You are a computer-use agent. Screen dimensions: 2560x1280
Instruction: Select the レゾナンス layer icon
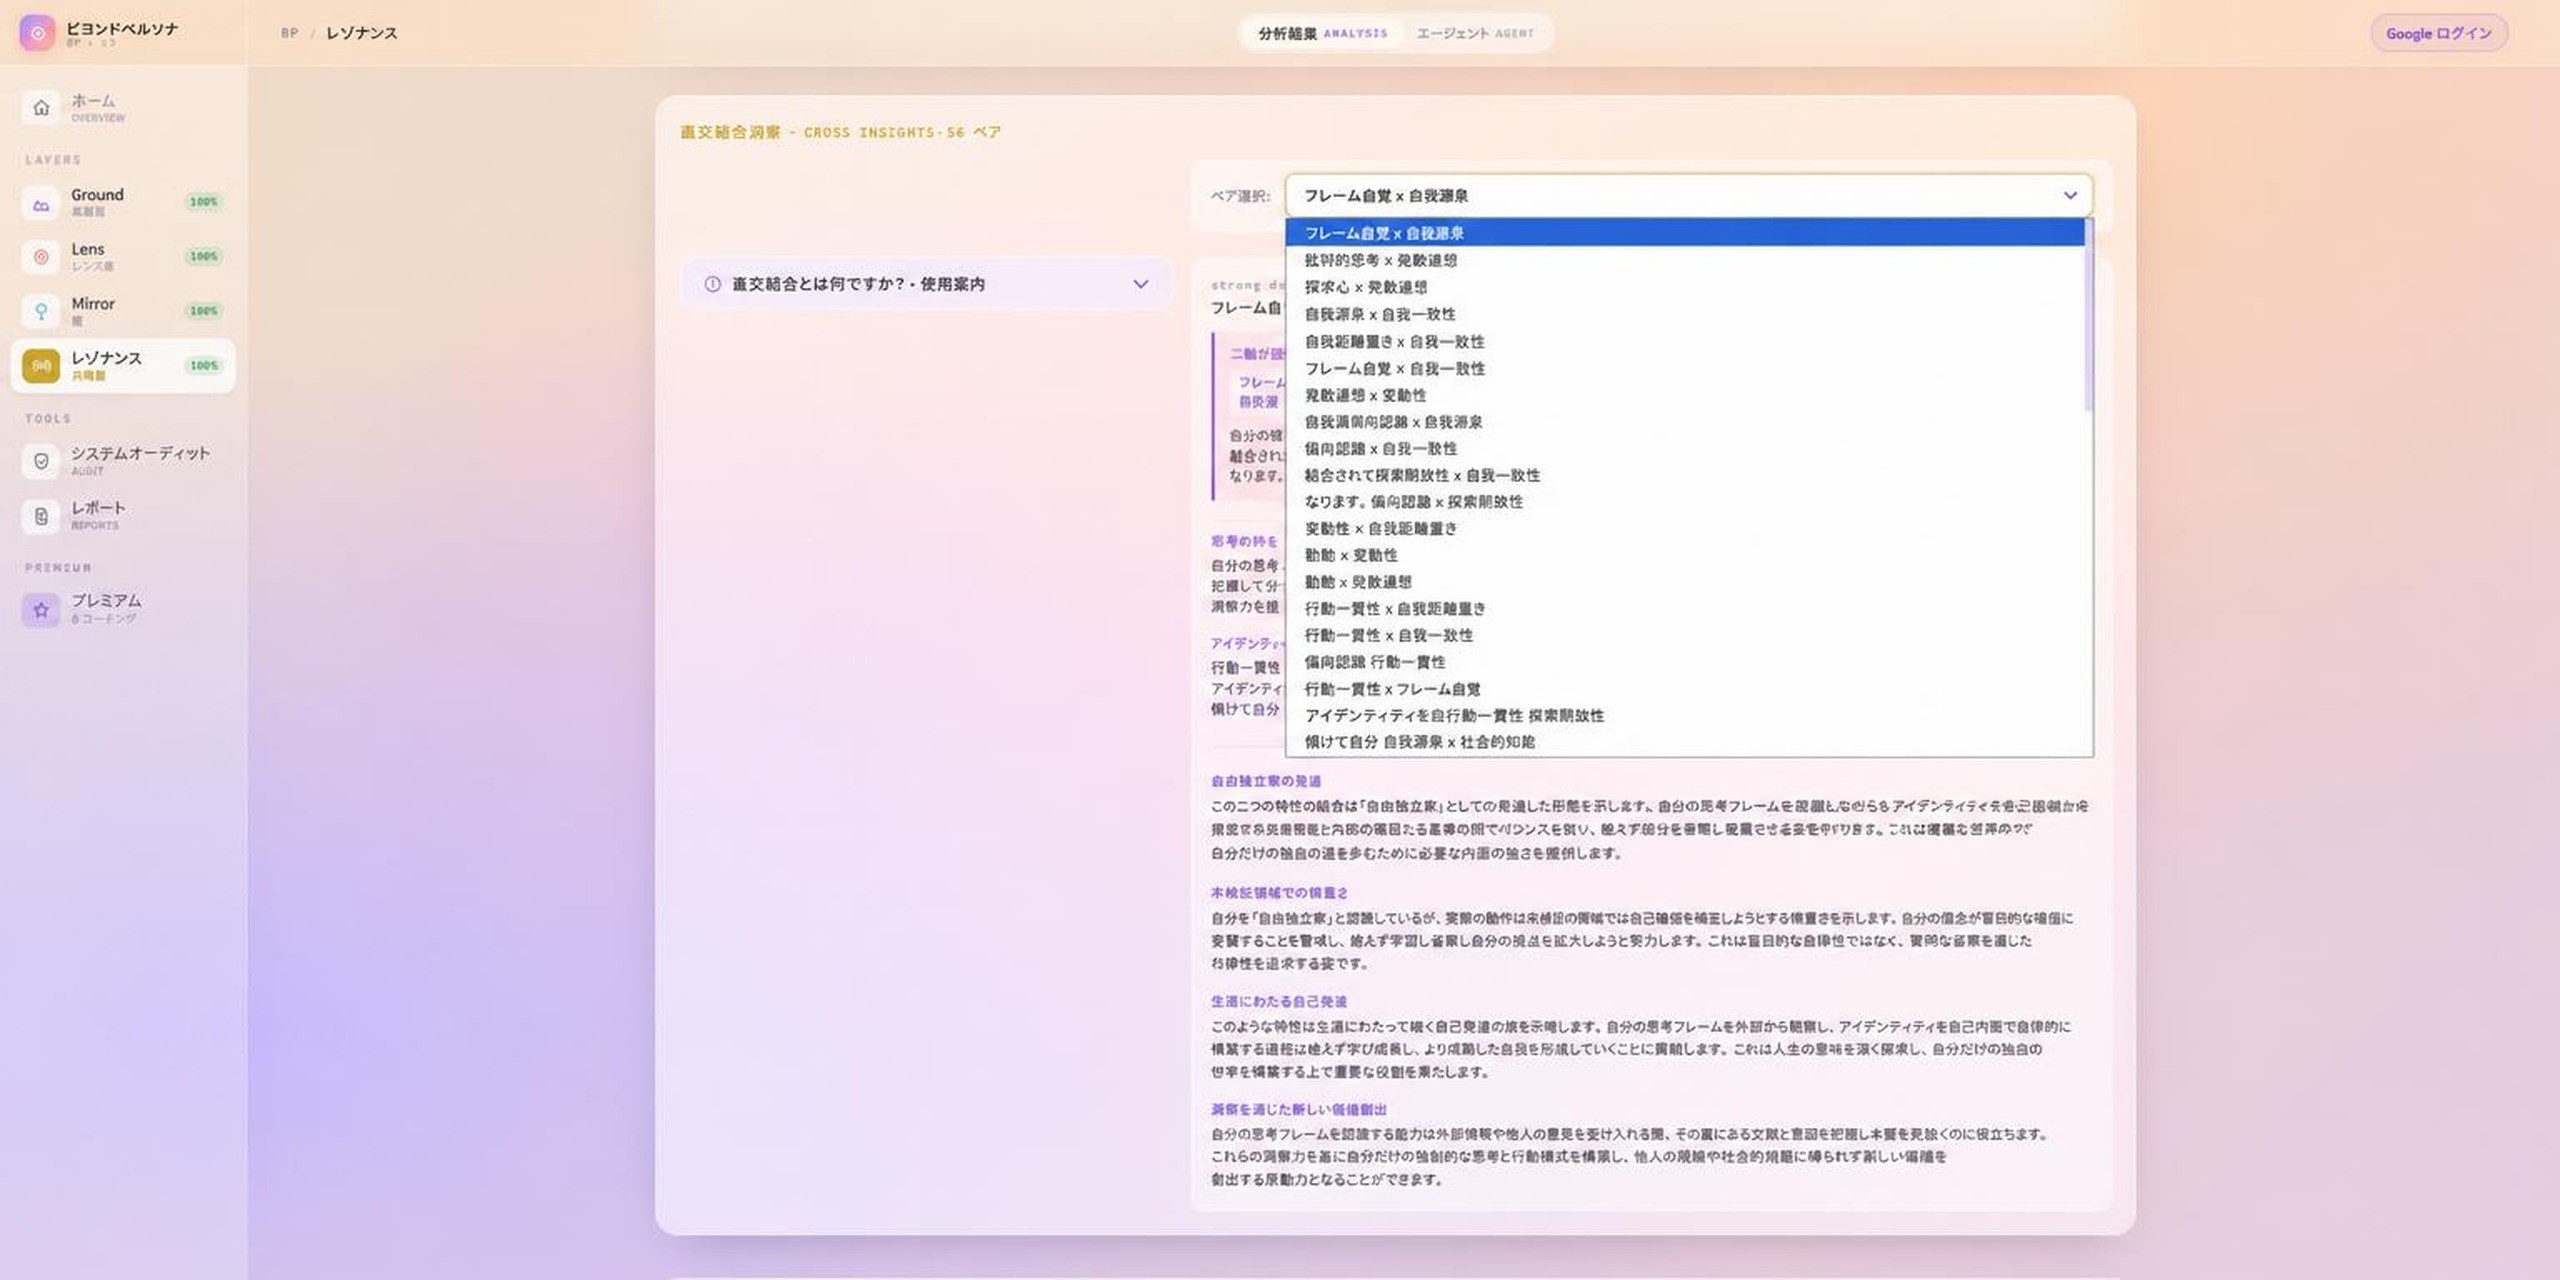coord(41,366)
